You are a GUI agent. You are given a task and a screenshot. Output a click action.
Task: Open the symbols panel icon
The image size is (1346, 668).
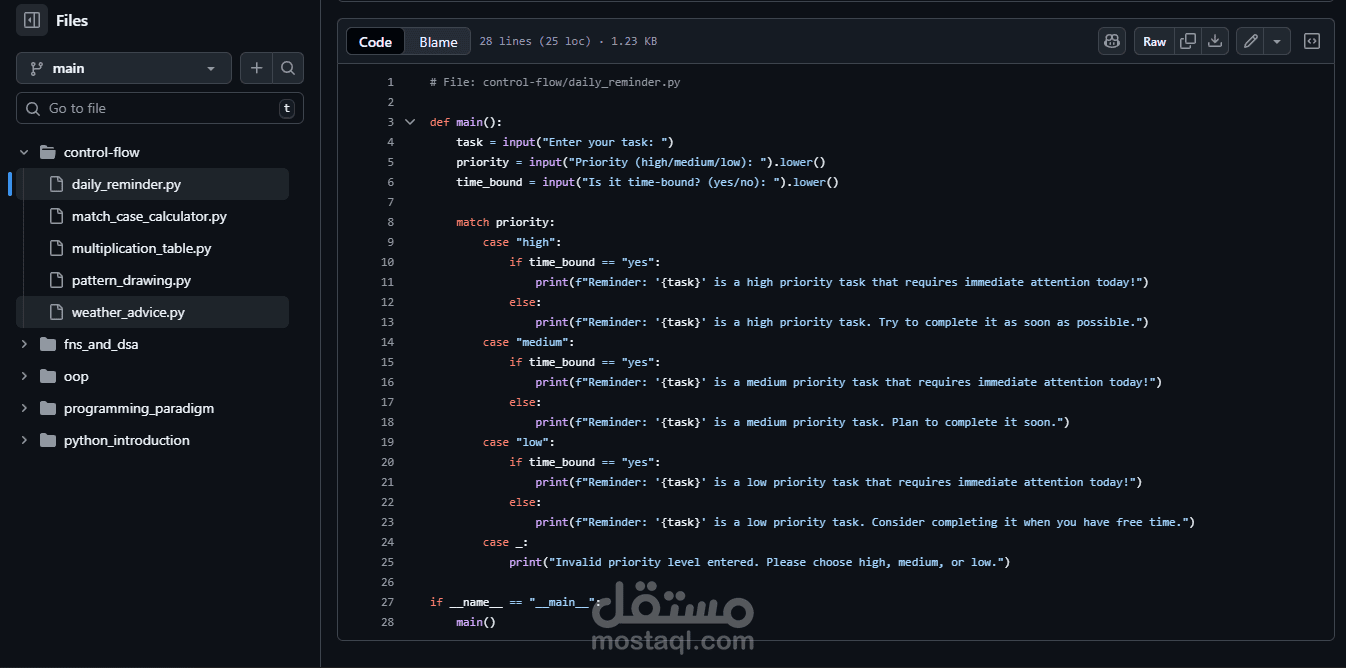coord(1312,41)
